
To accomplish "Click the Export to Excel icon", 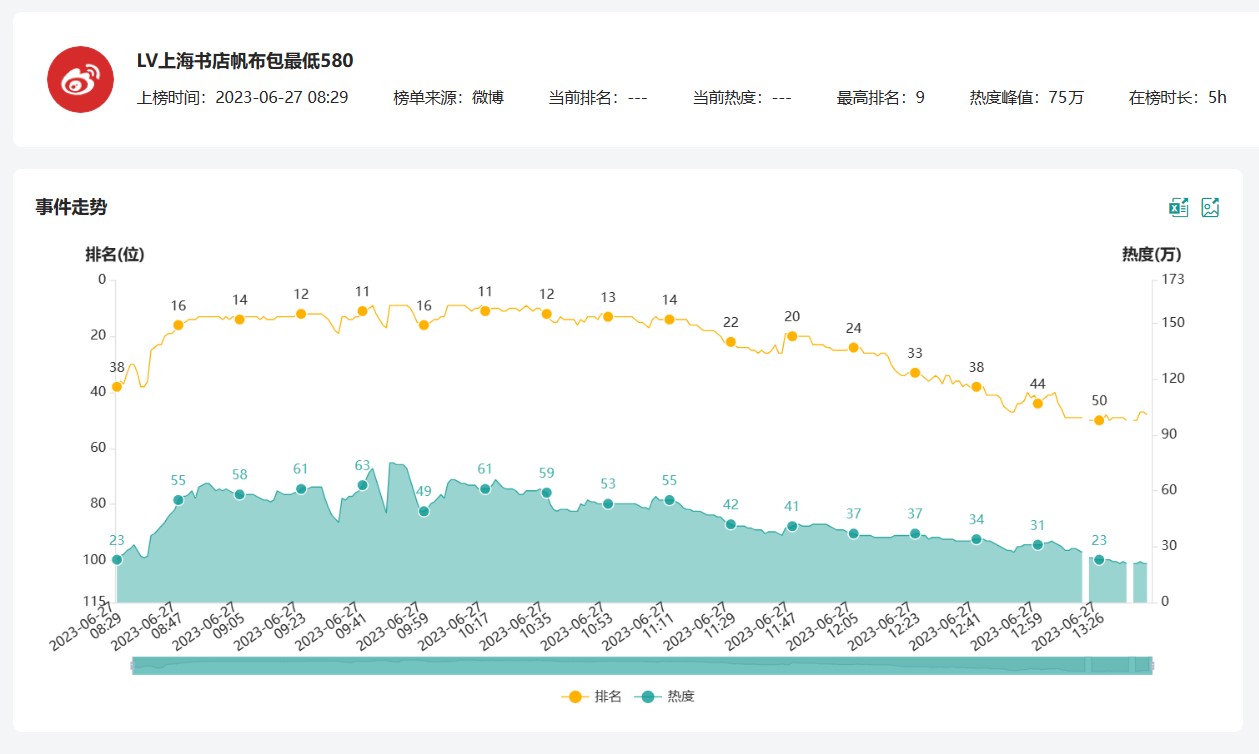I will (1179, 207).
